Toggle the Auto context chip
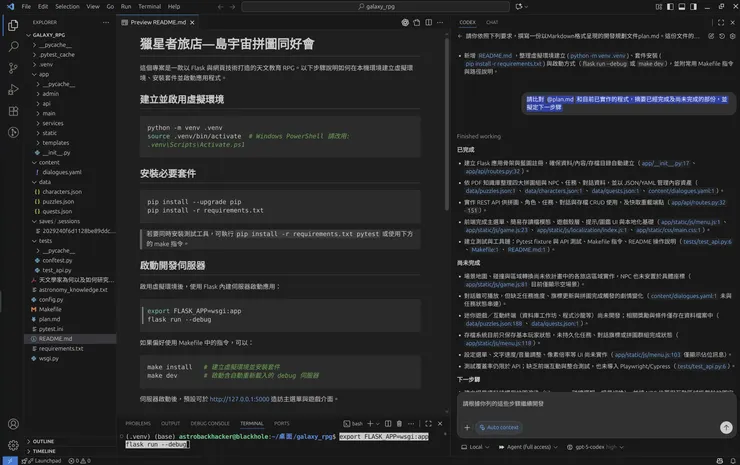 coord(499,427)
